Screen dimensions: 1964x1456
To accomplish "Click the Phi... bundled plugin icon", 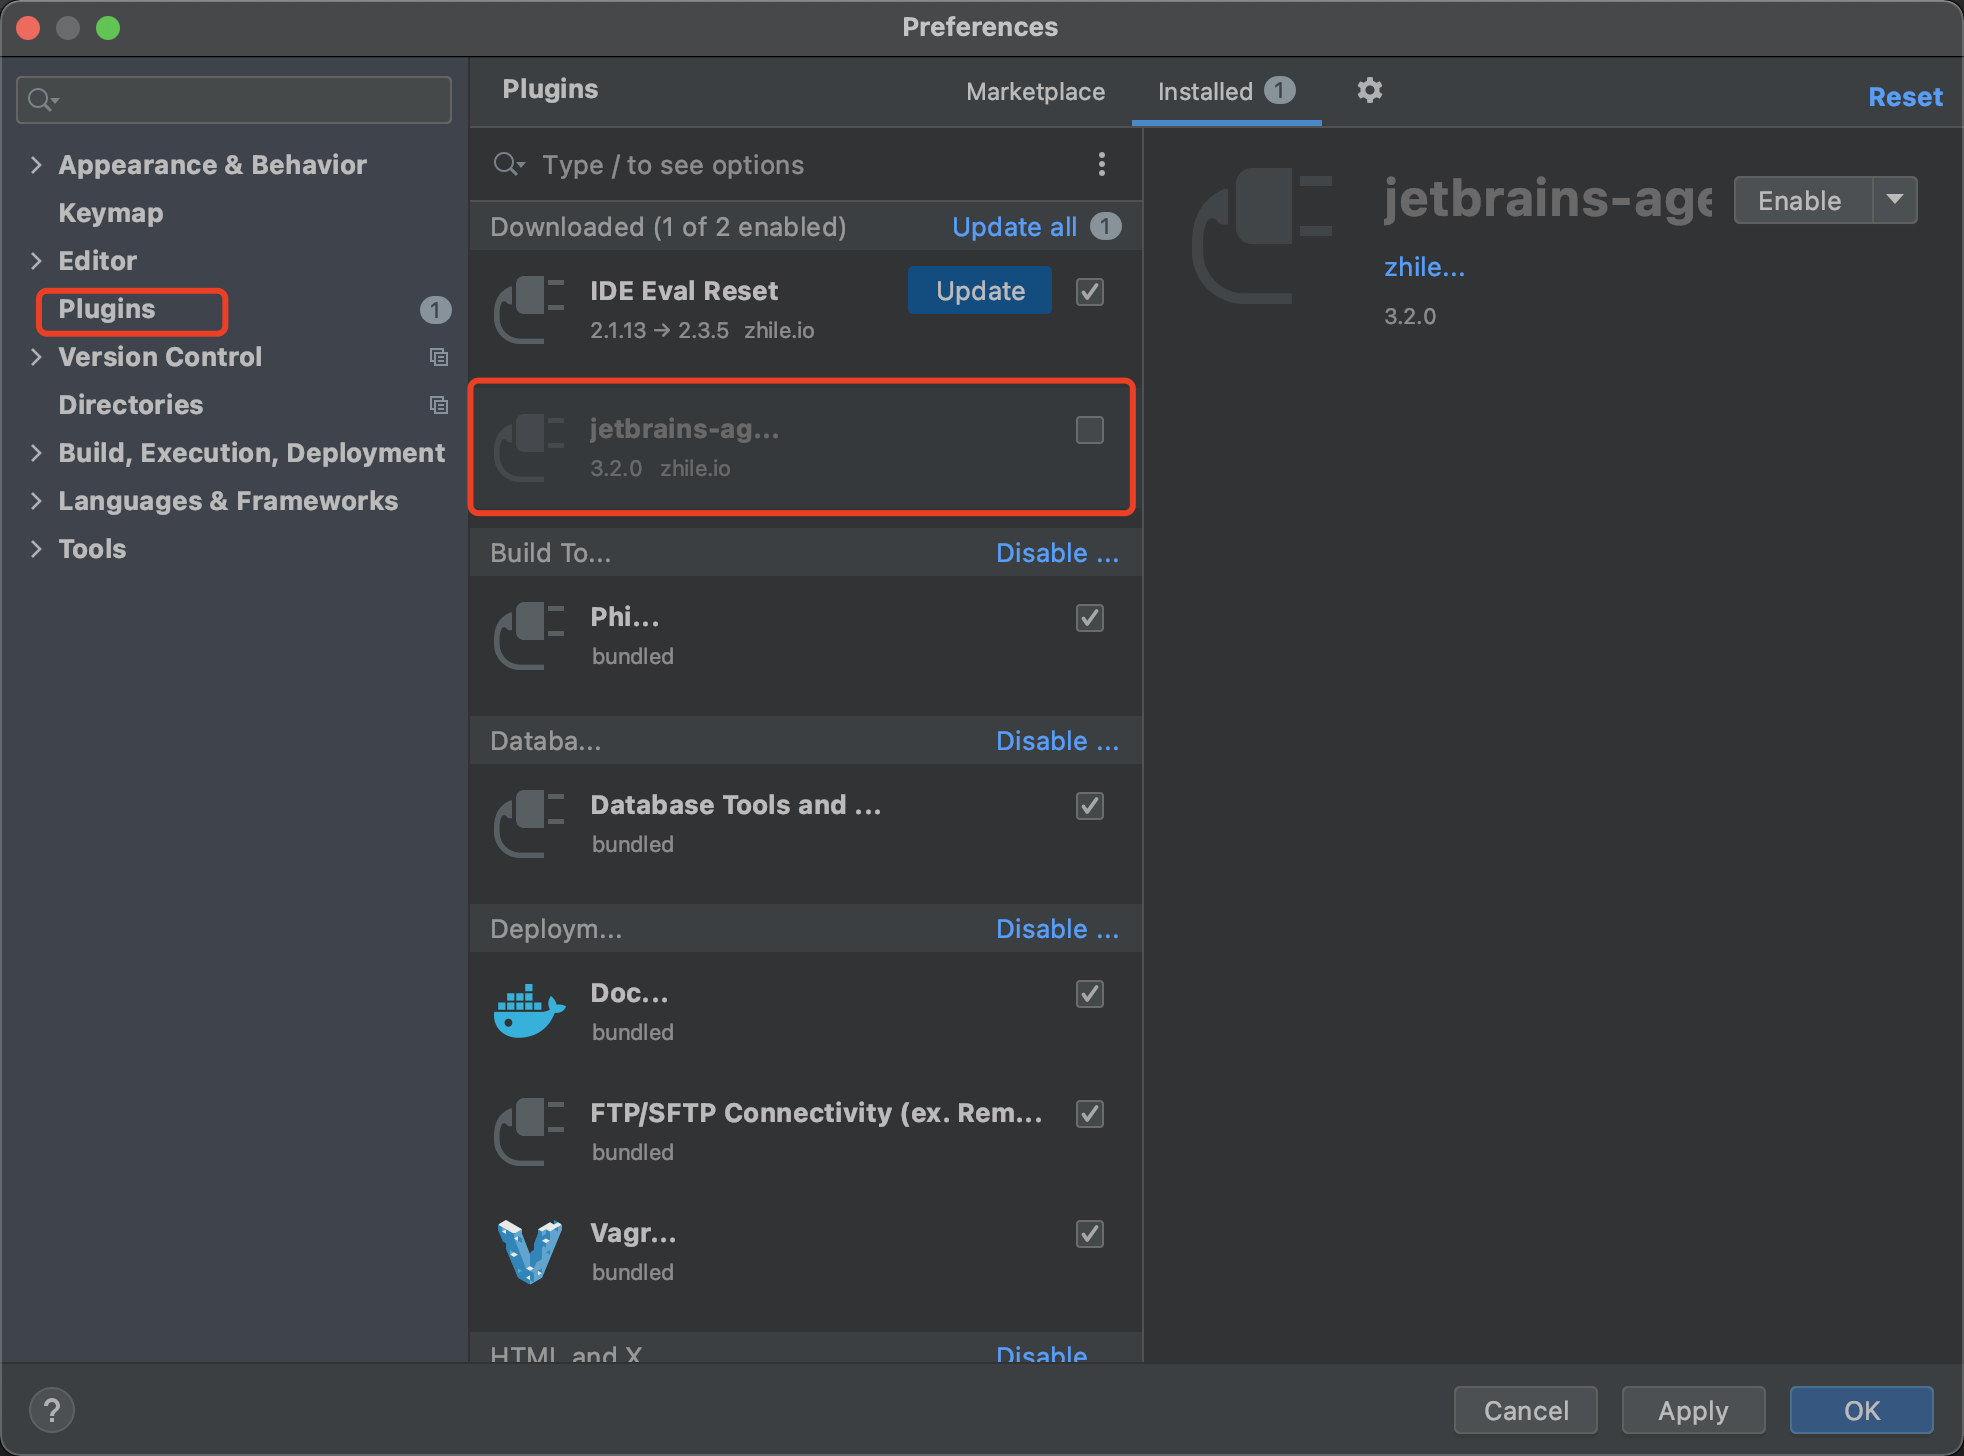I will tap(530, 636).
